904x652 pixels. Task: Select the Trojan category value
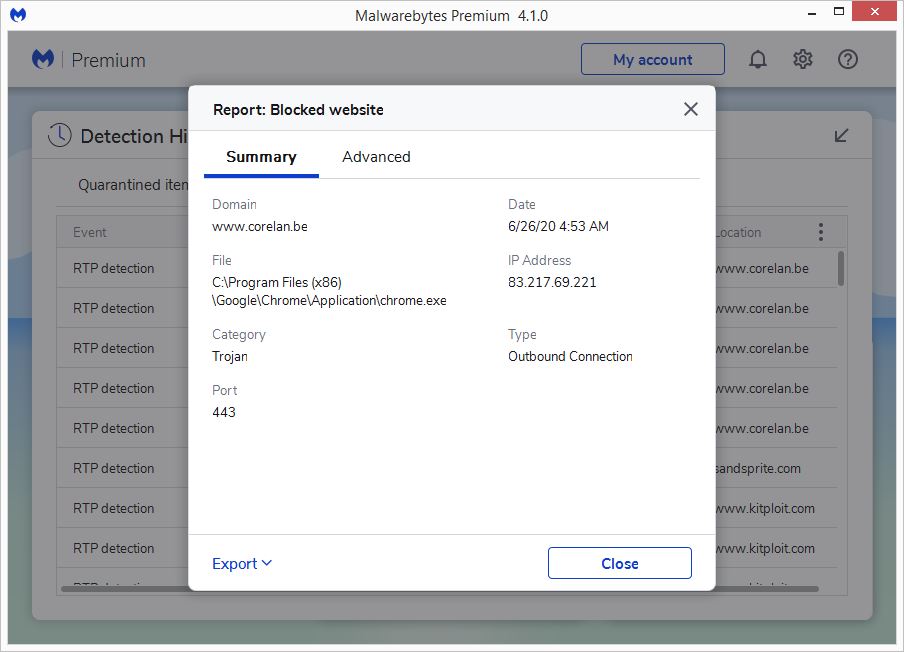[x=230, y=356]
